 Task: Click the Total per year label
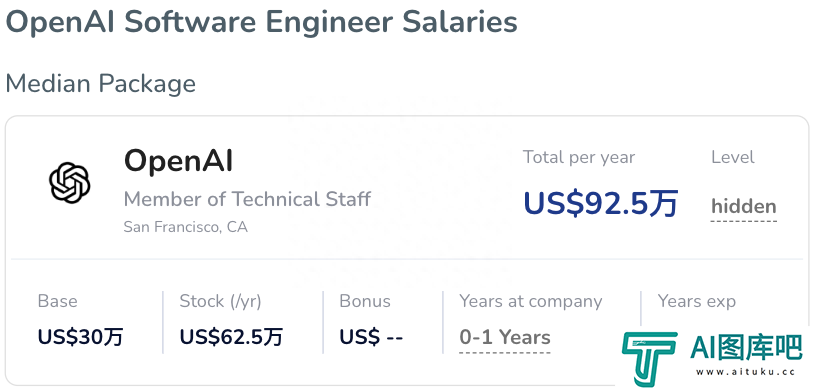pyautogui.click(x=579, y=157)
